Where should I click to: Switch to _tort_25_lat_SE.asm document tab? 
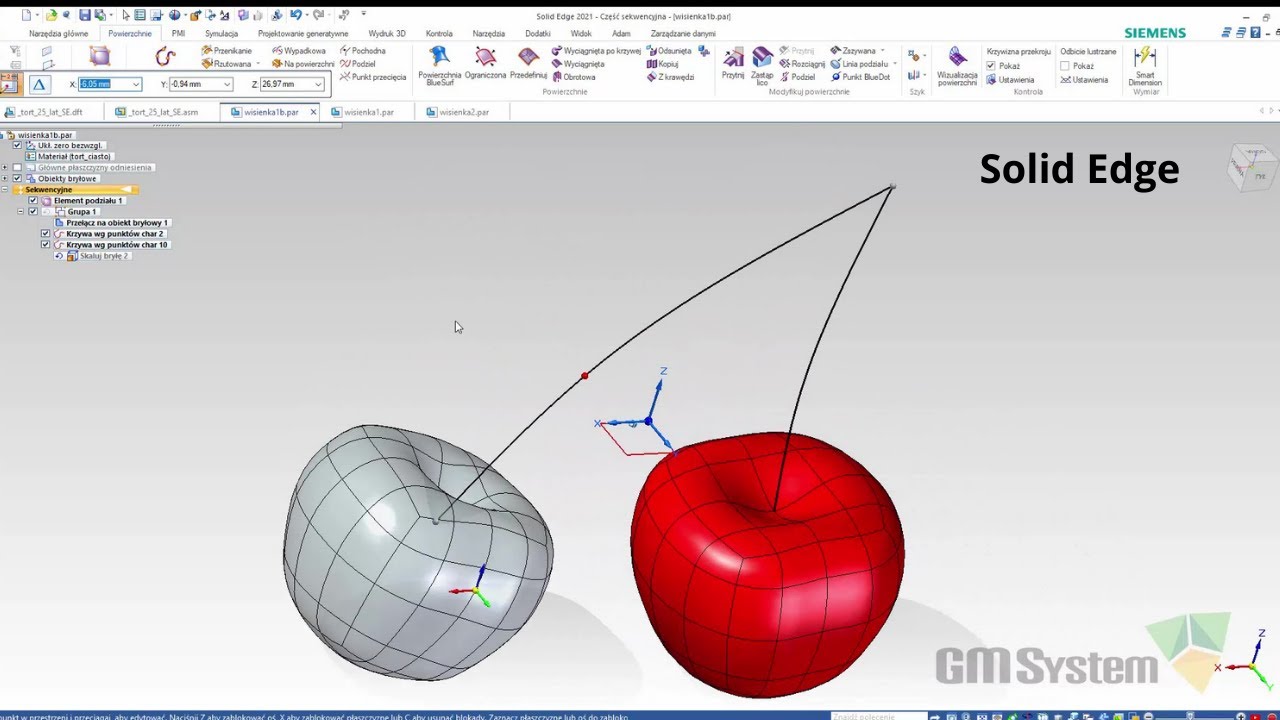[x=163, y=112]
